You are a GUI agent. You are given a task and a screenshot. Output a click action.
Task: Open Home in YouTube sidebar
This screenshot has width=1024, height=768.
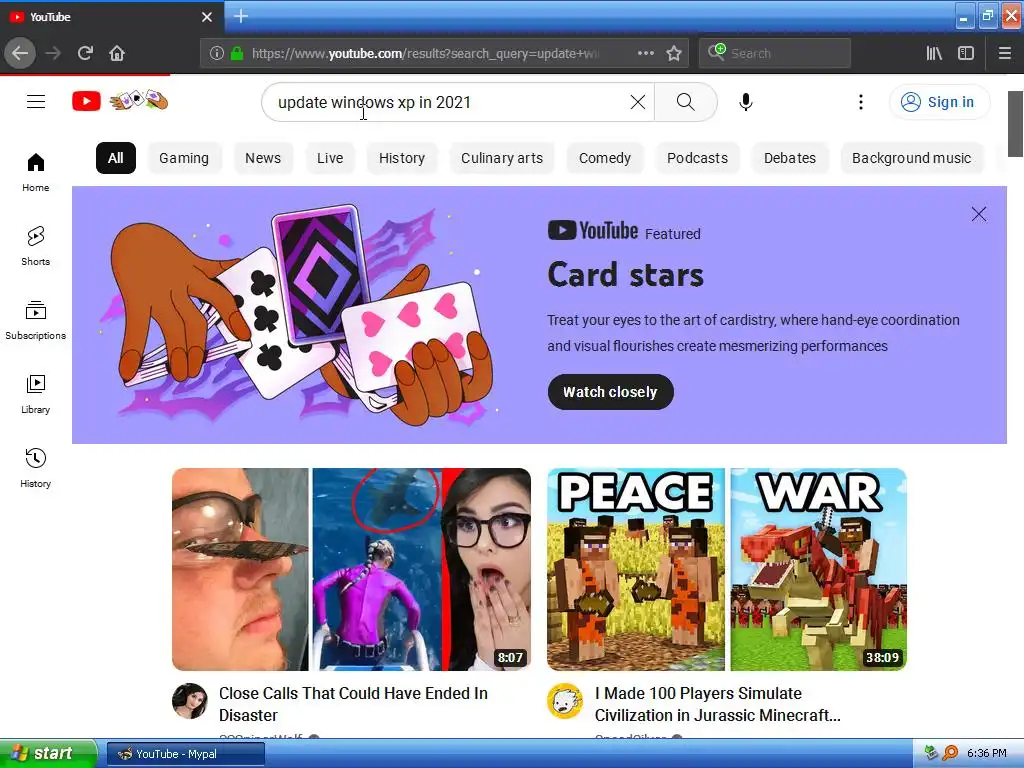point(36,172)
